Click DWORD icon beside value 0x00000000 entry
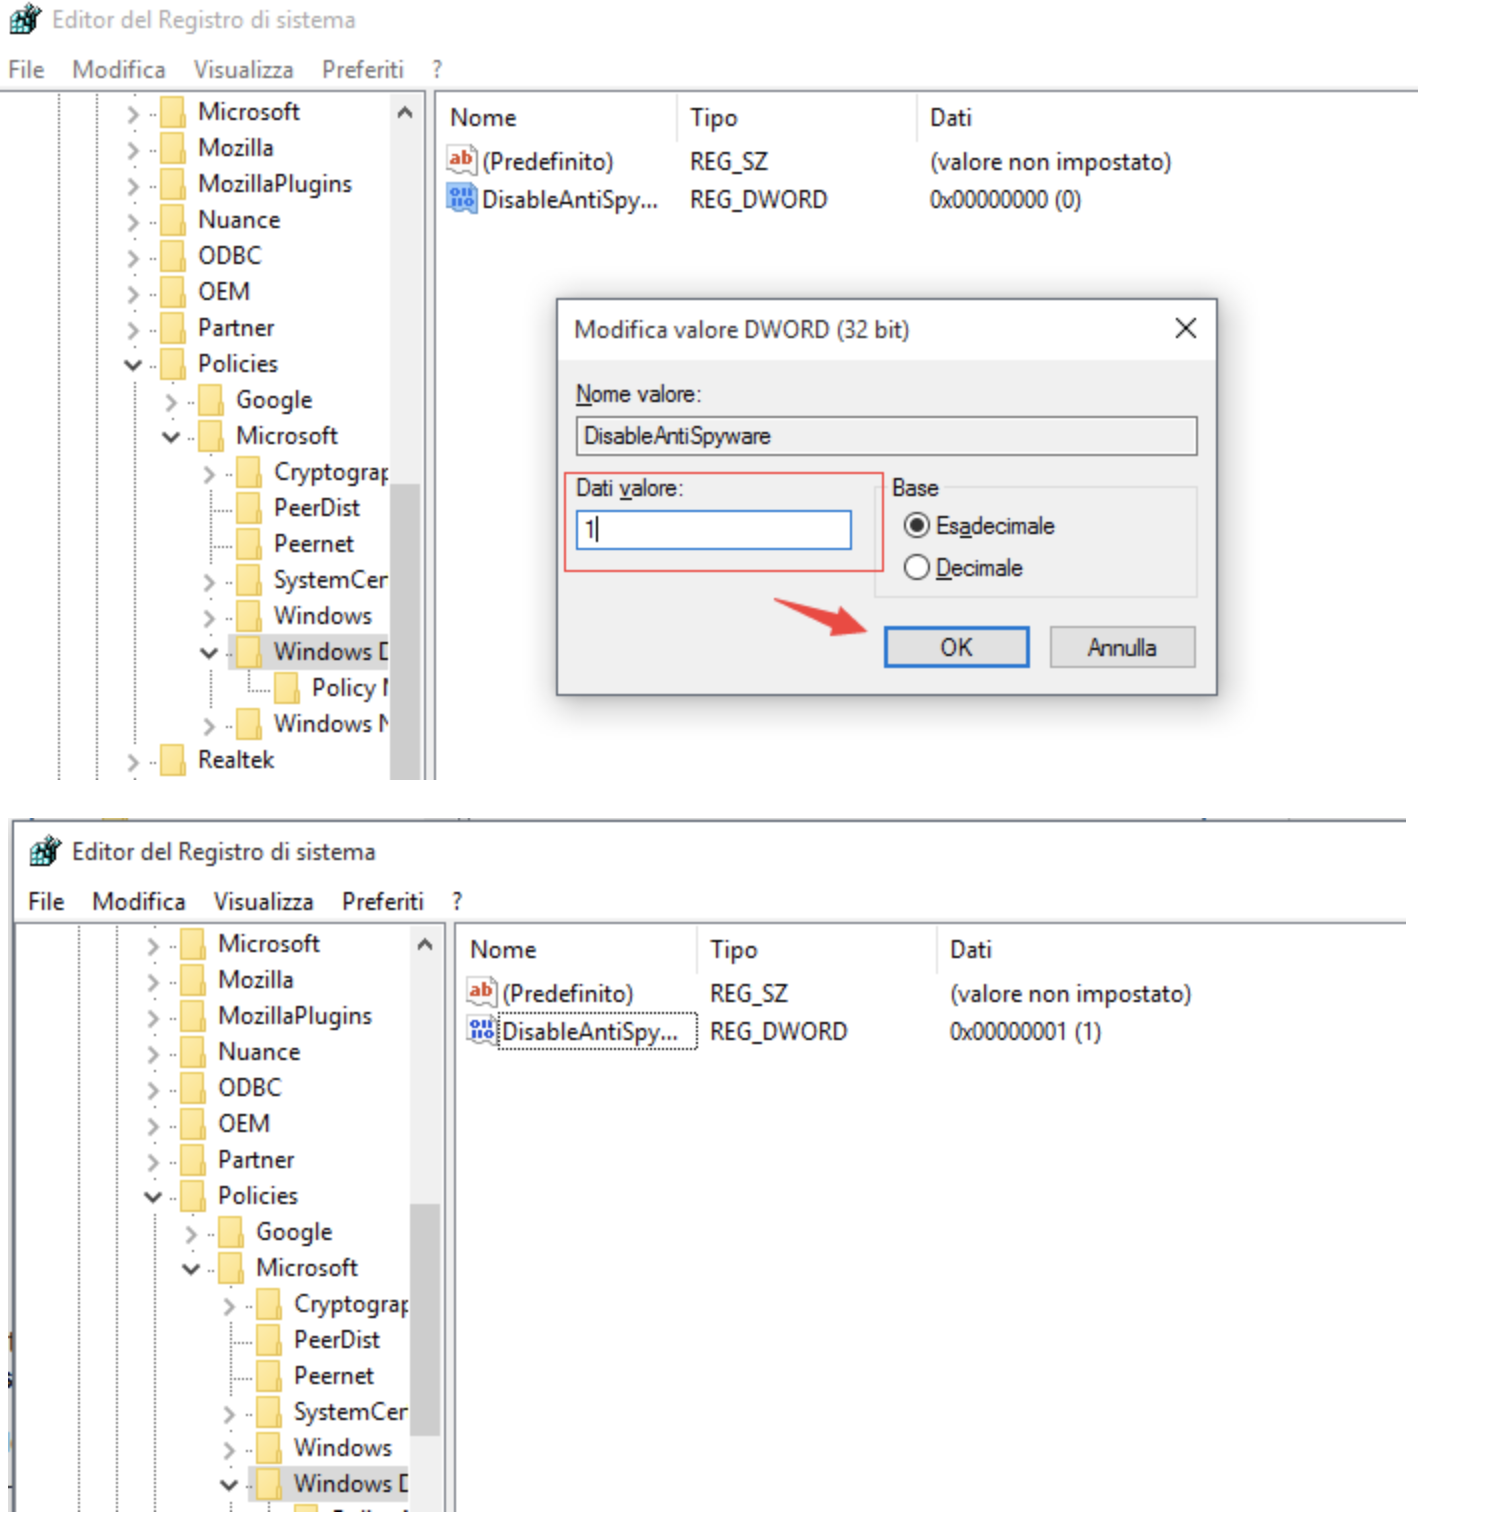 coord(462,198)
